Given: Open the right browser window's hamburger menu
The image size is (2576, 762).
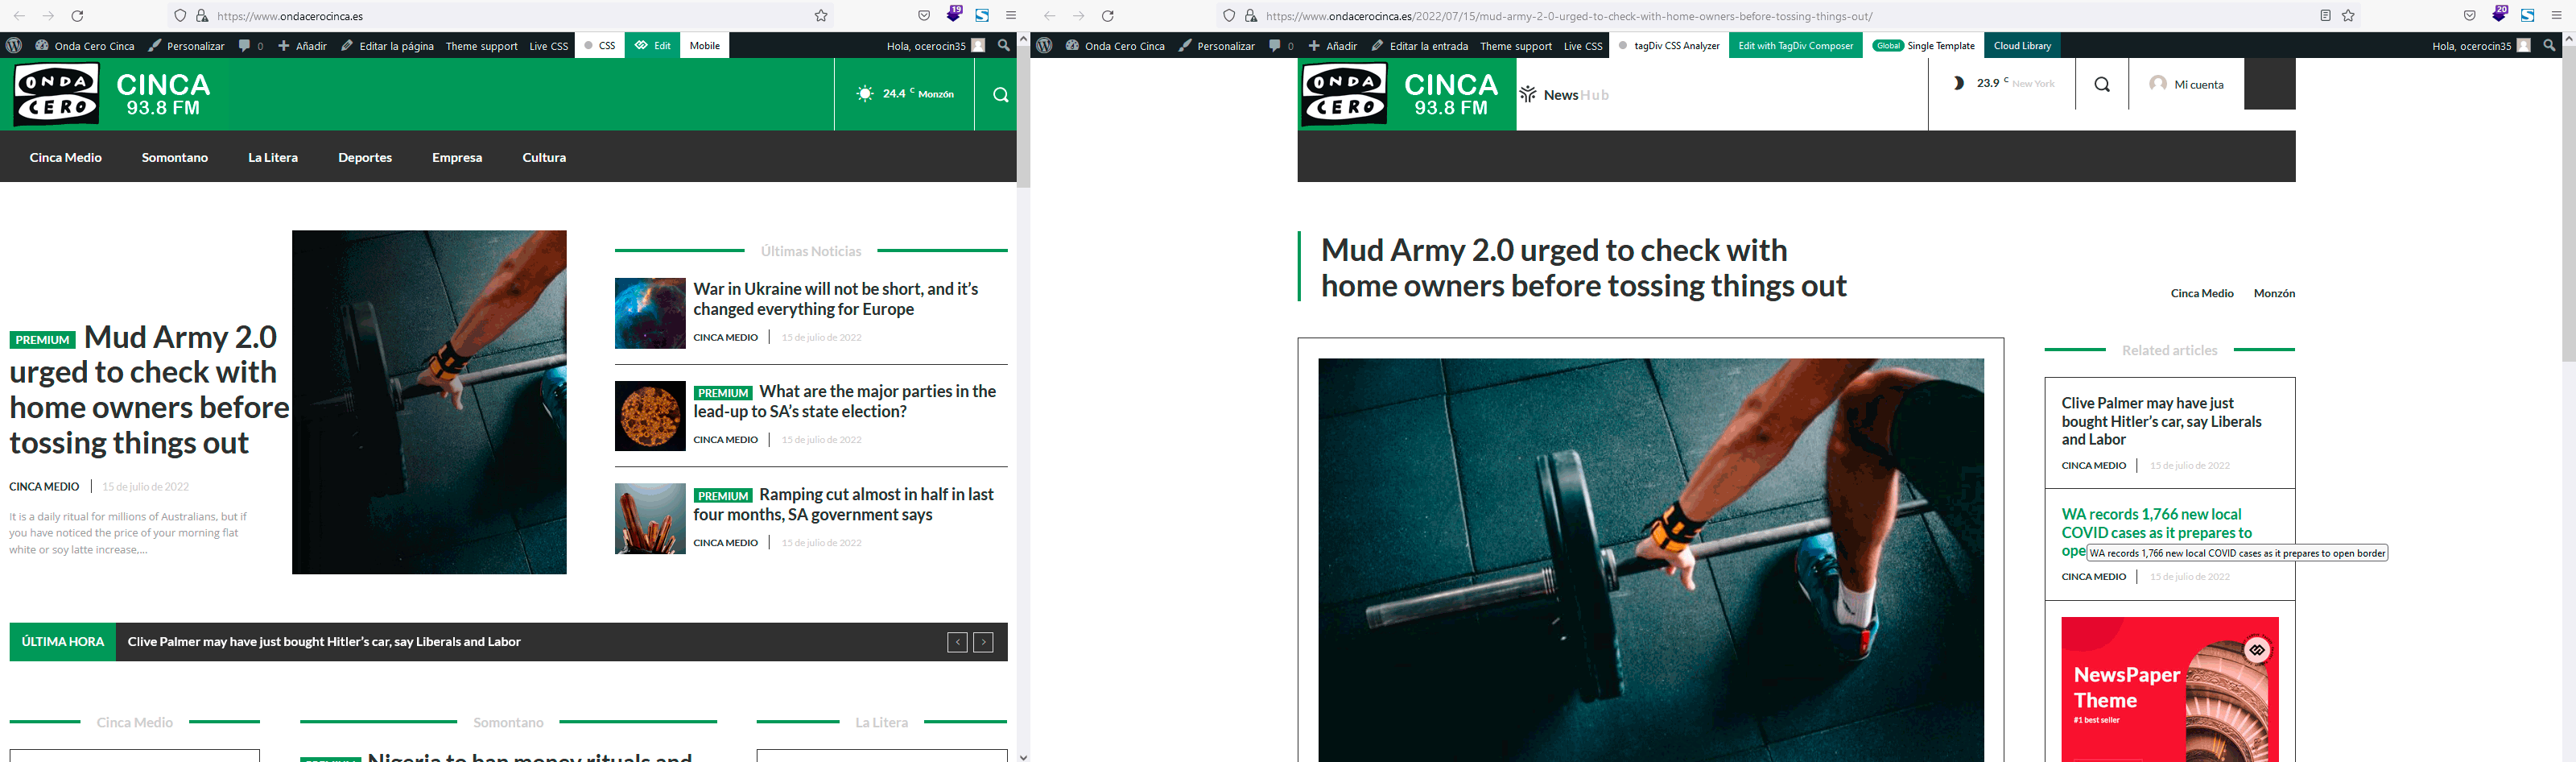Looking at the screenshot, I should tap(2557, 16).
